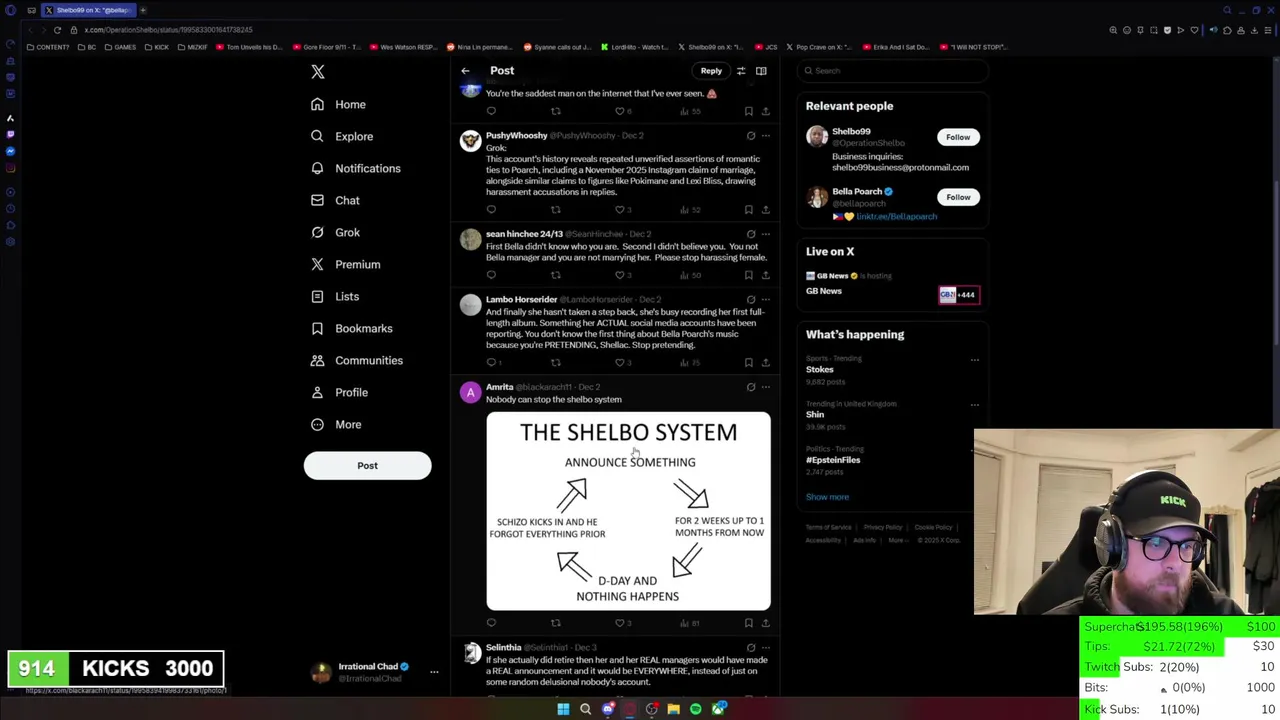Open more options on PushyWhooshy's reply

pyautogui.click(x=766, y=136)
